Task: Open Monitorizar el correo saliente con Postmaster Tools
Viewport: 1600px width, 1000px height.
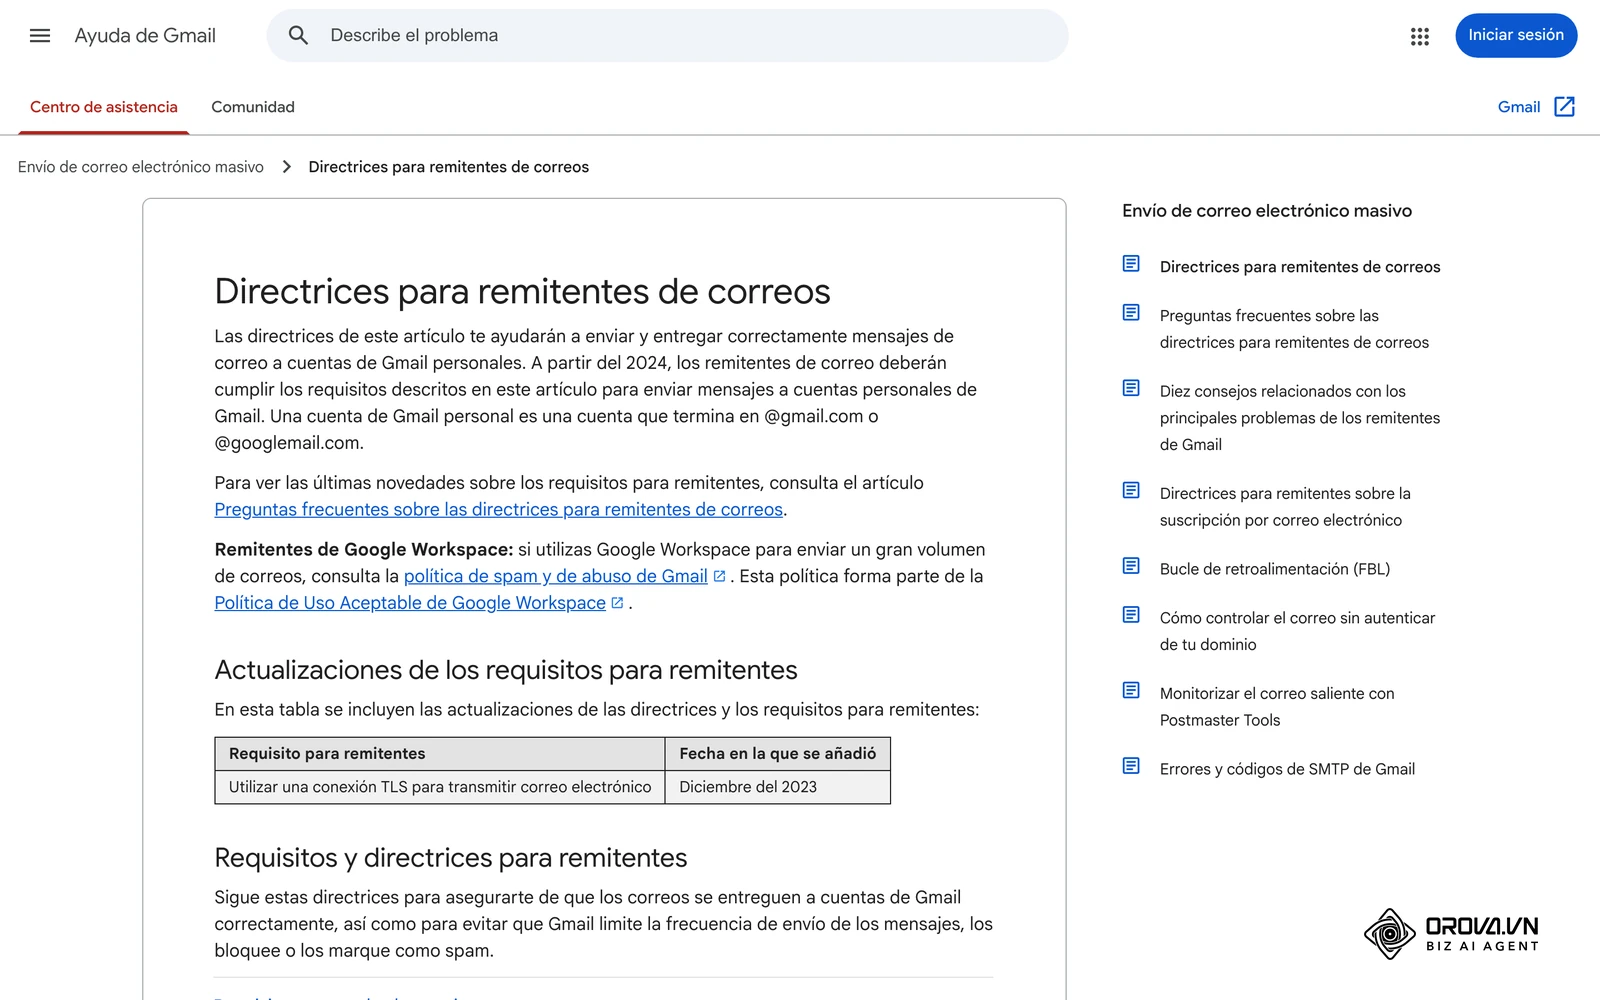Action: pos(1277,707)
